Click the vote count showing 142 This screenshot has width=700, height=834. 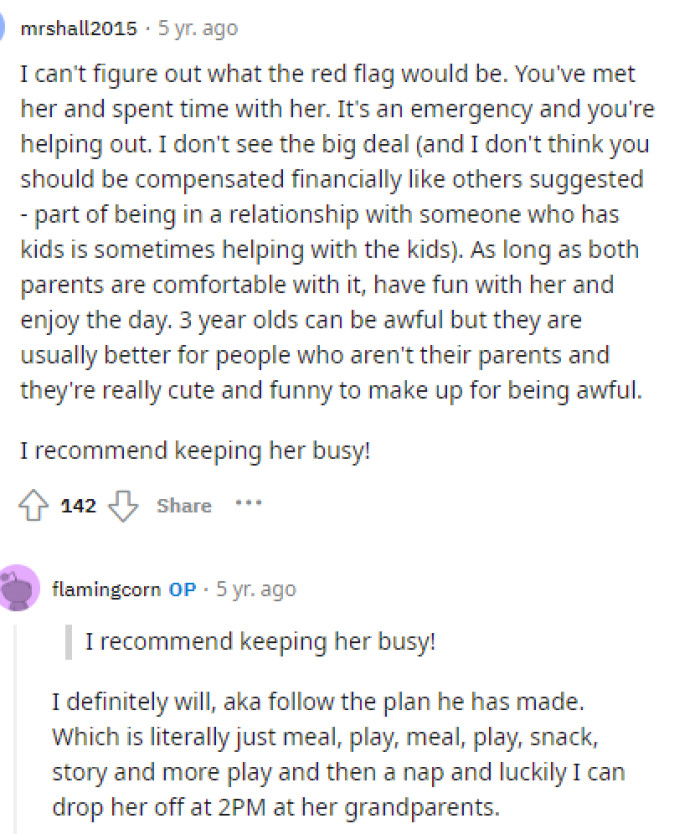pos(77,506)
